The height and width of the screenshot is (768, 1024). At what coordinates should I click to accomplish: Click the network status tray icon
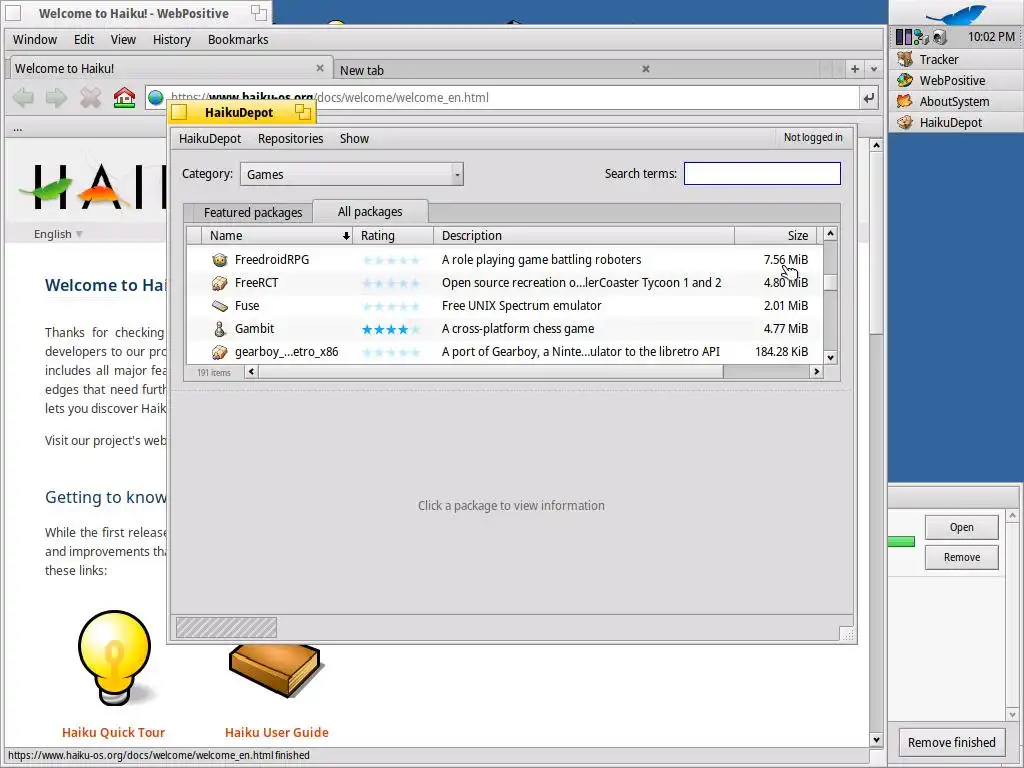point(921,37)
